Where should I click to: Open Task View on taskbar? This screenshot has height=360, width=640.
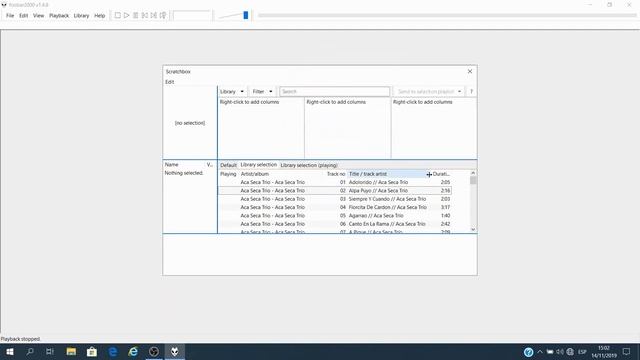click(50, 351)
